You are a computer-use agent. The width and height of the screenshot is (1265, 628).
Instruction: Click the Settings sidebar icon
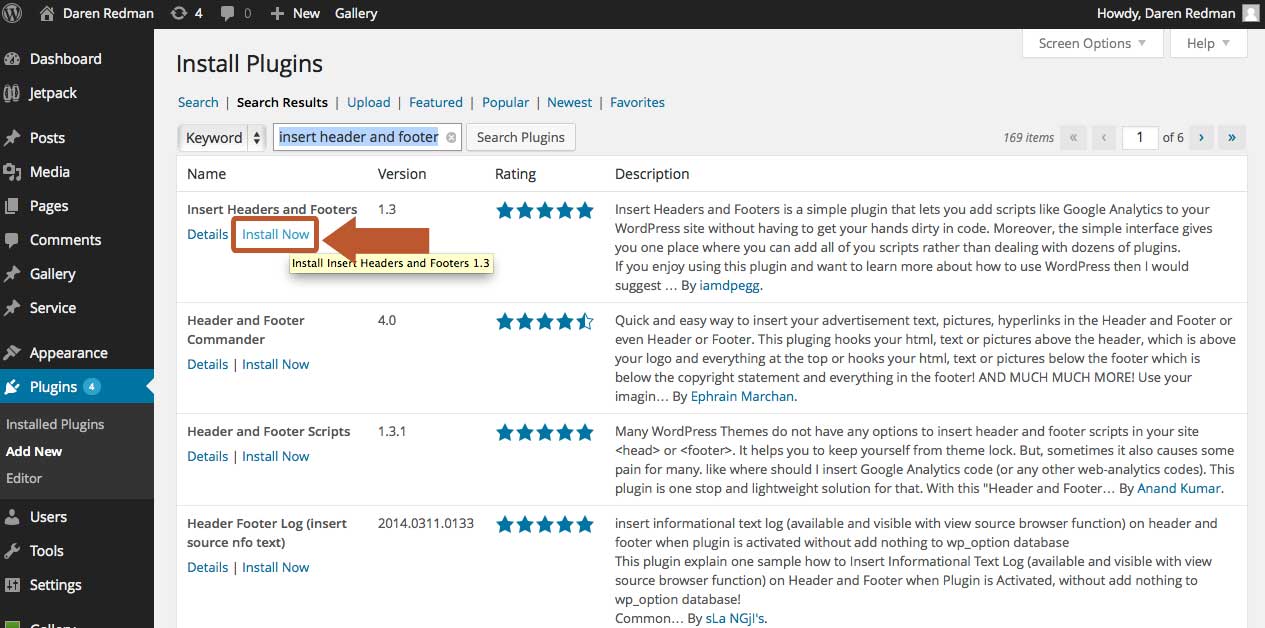pos(13,585)
